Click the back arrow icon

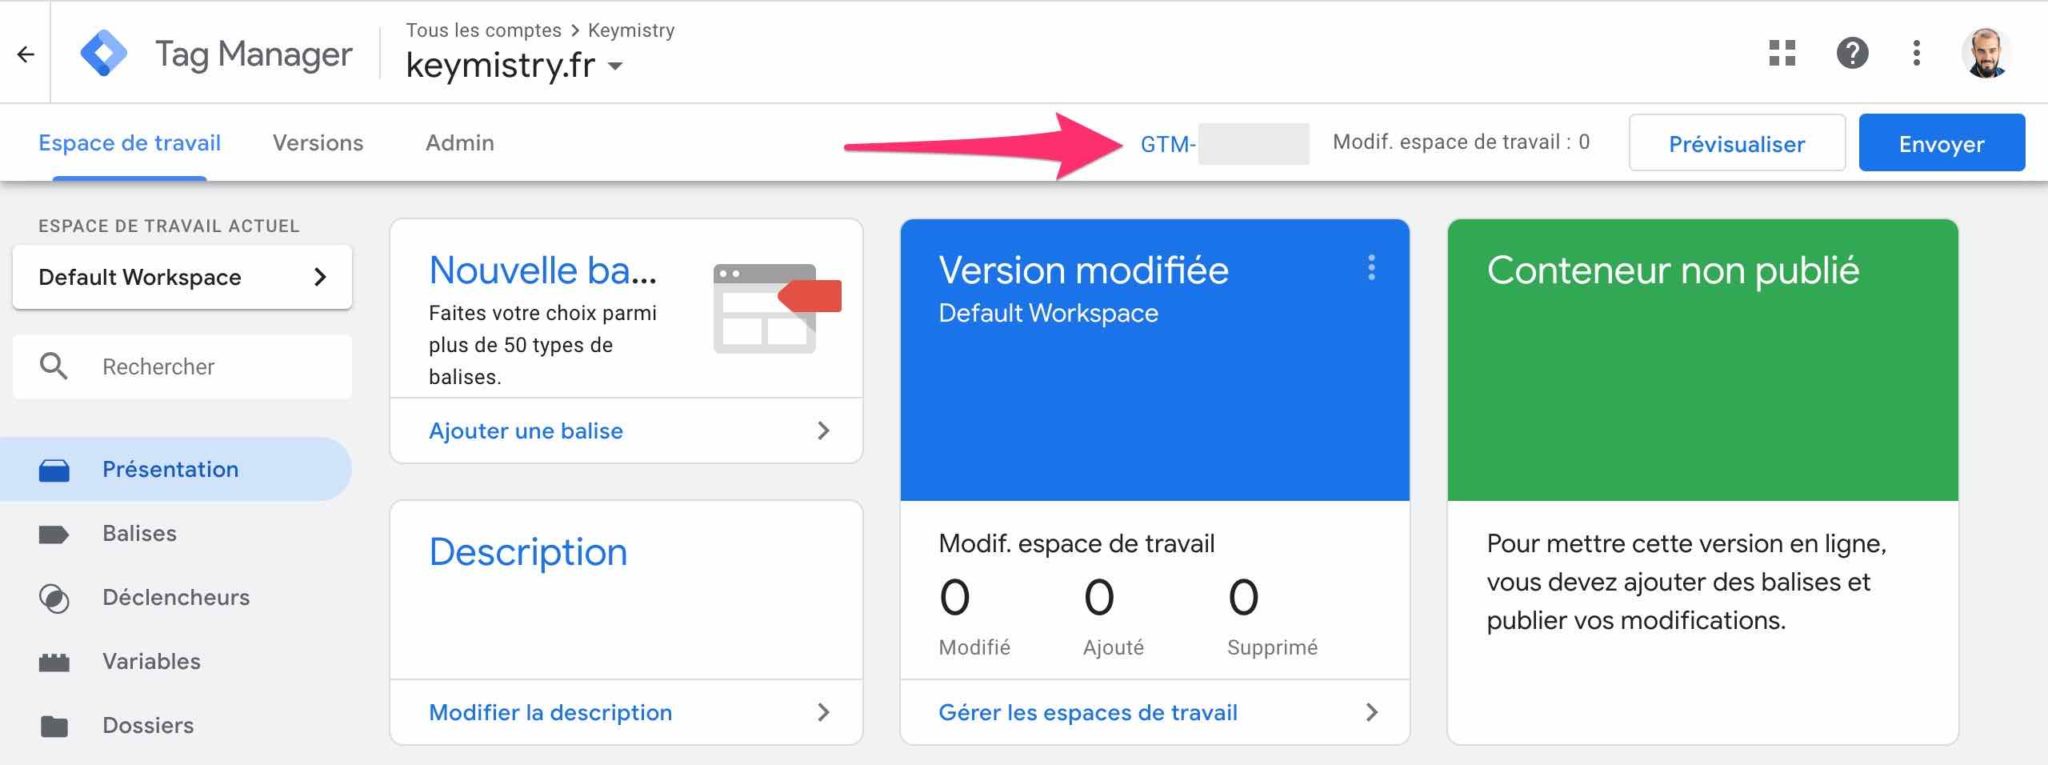pos(26,54)
